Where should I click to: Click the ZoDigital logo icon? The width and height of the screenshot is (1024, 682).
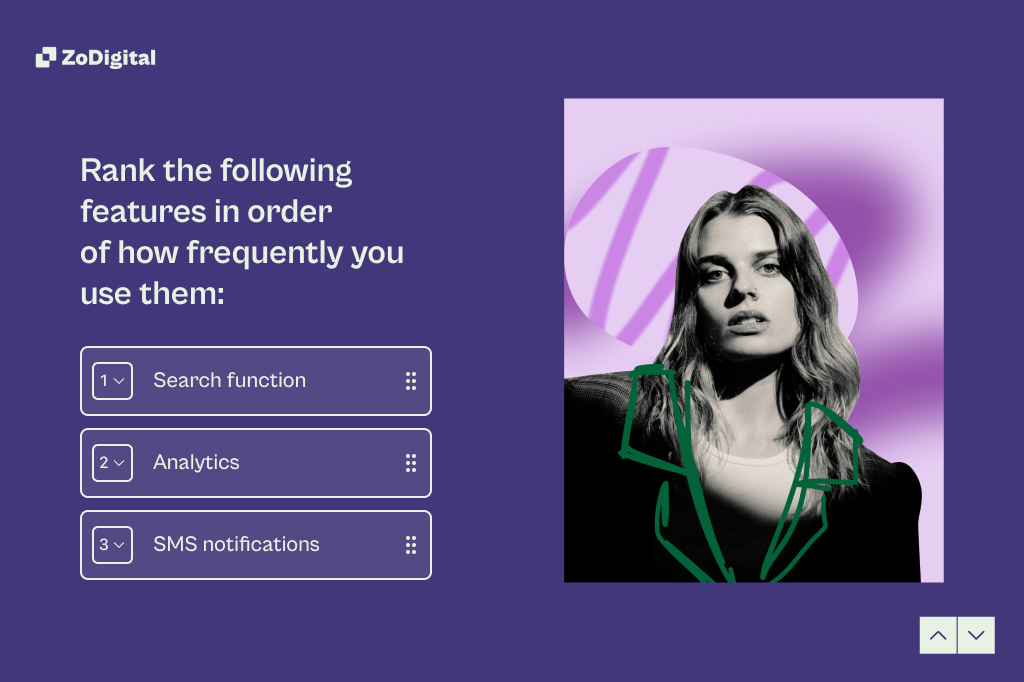45,58
